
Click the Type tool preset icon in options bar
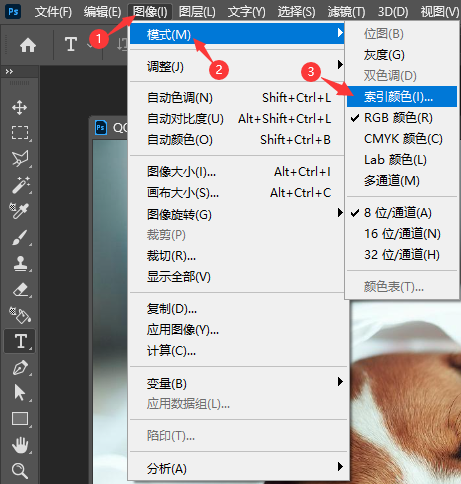(x=71, y=44)
